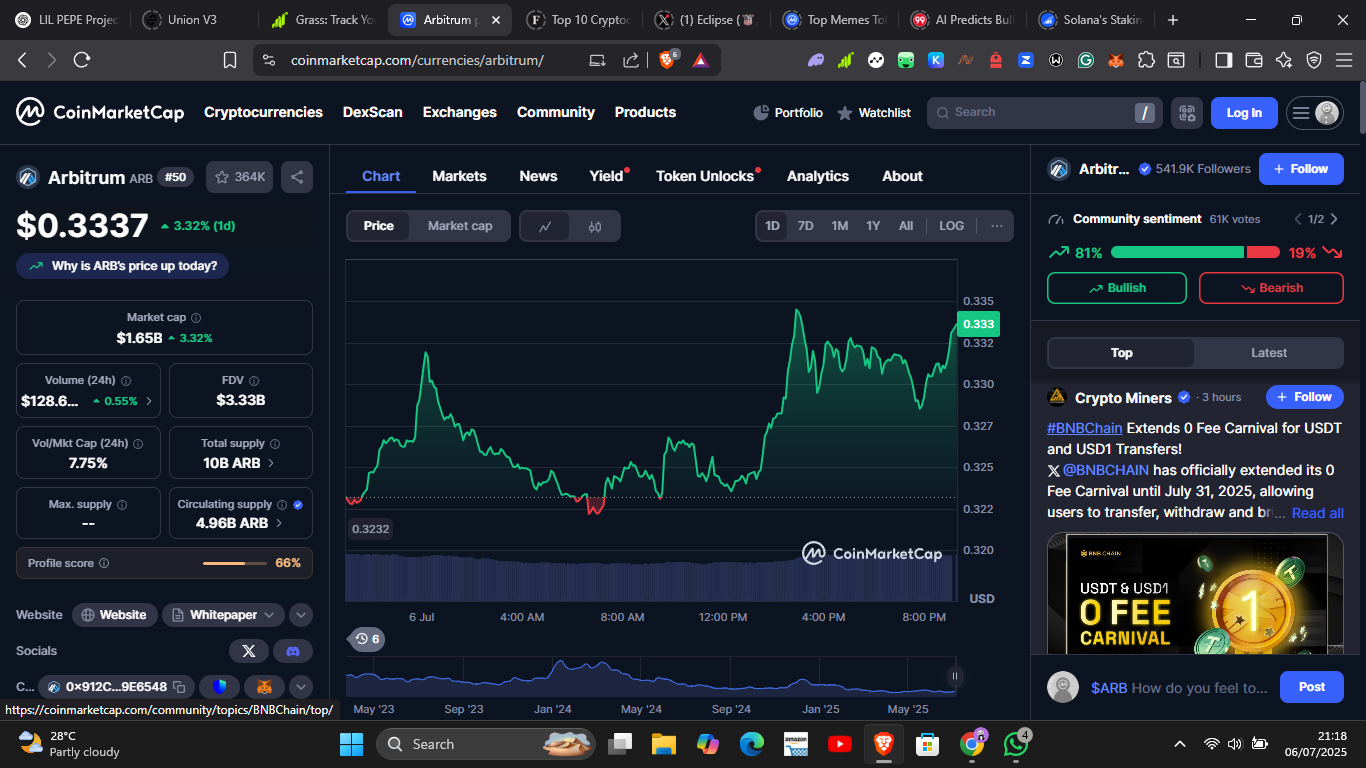Viewport: 1366px width, 768px height.
Task: Expand more website links chevron
Action: point(301,615)
